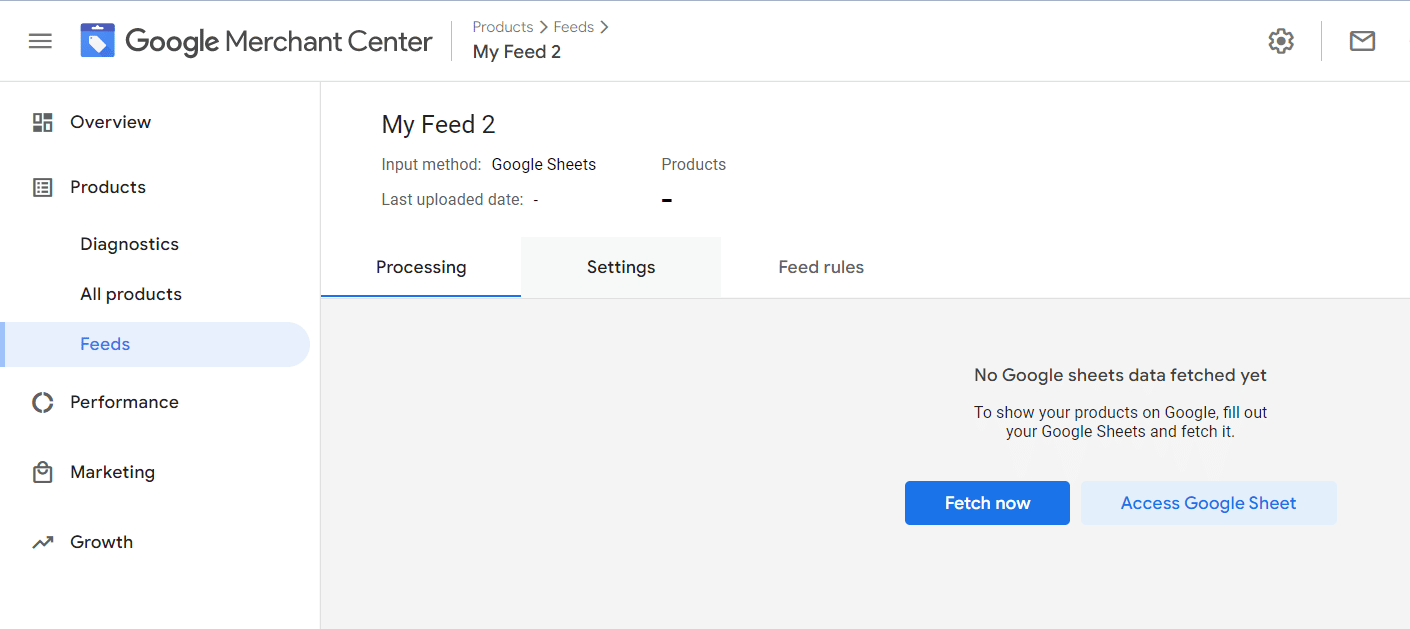Click the Access Google Sheet button
Screen dimensions: 1410x629
point(1208,503)
